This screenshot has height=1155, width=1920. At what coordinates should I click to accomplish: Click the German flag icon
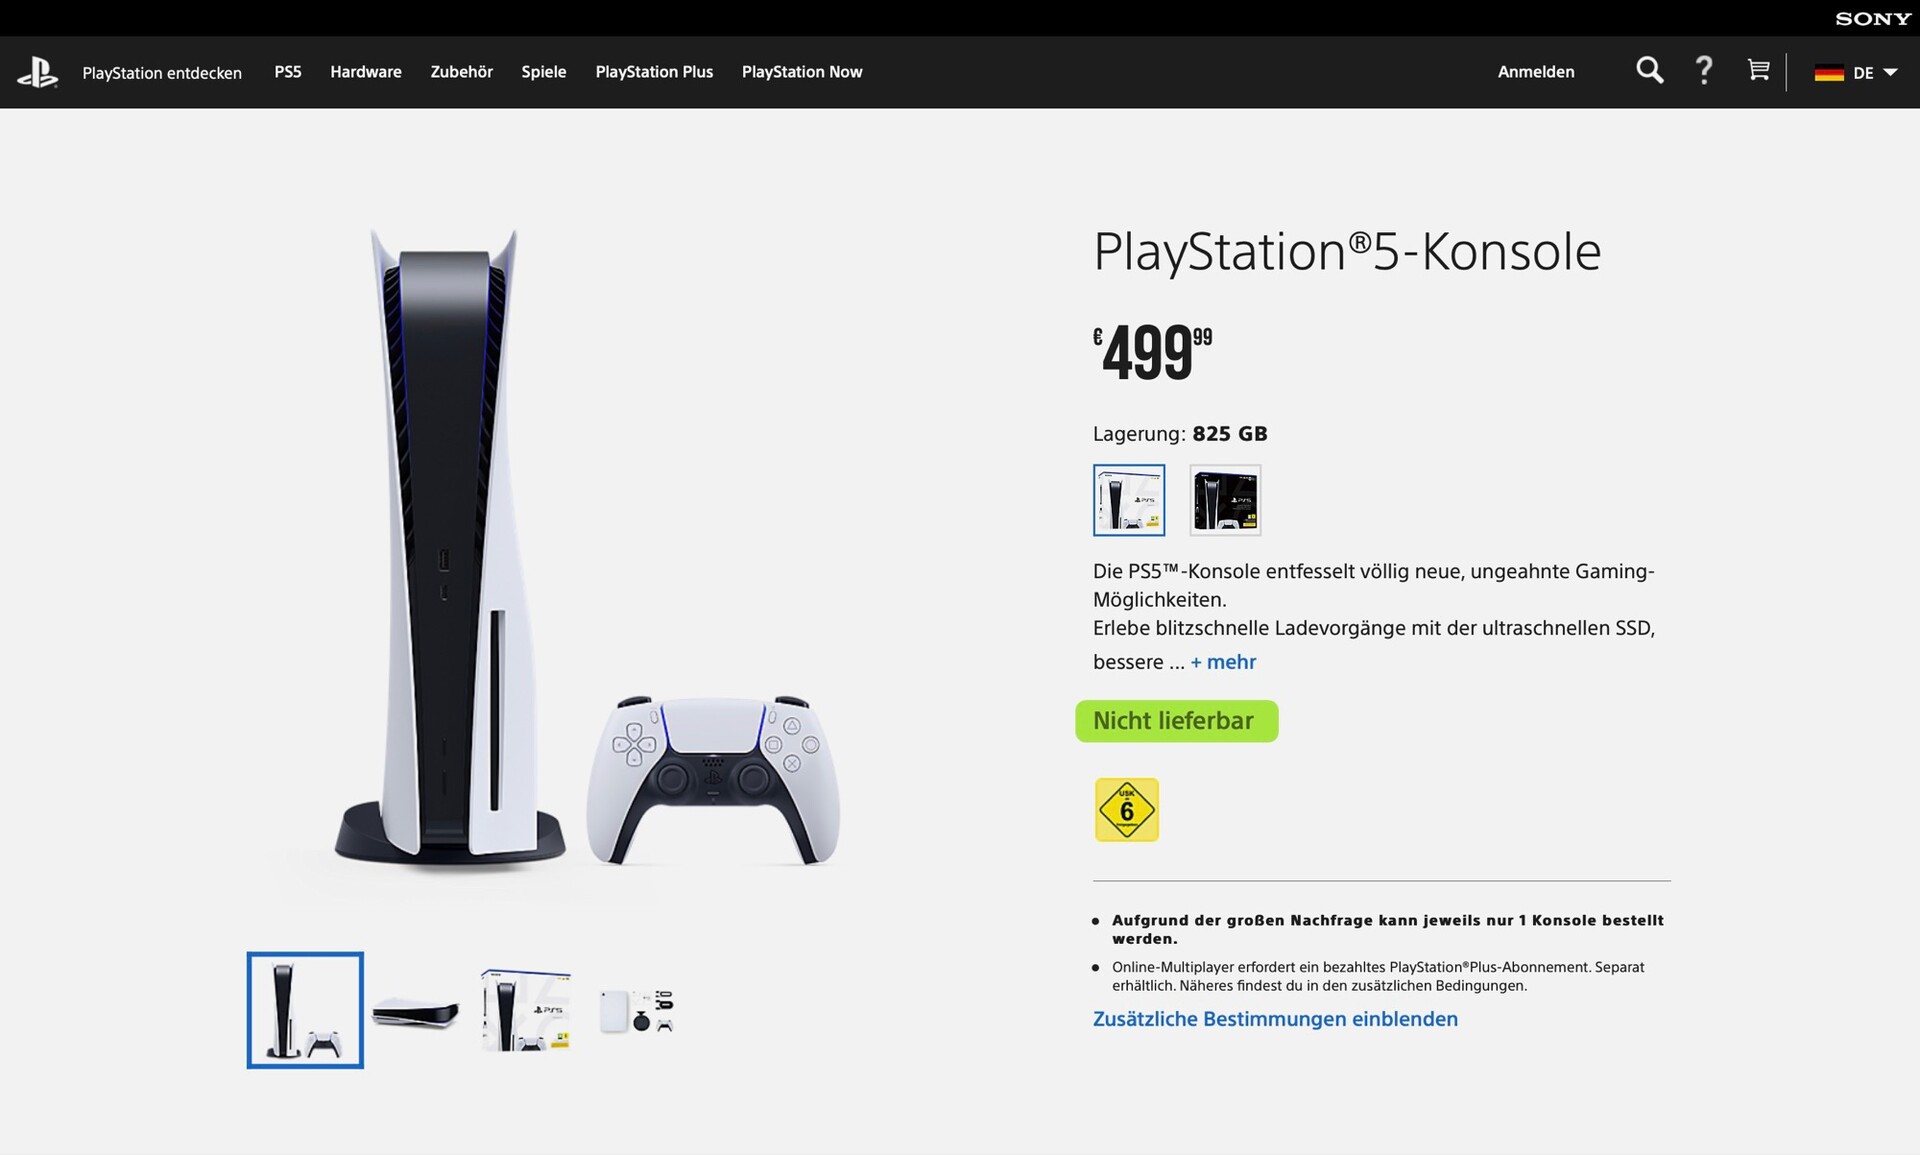pos(1829,73)
